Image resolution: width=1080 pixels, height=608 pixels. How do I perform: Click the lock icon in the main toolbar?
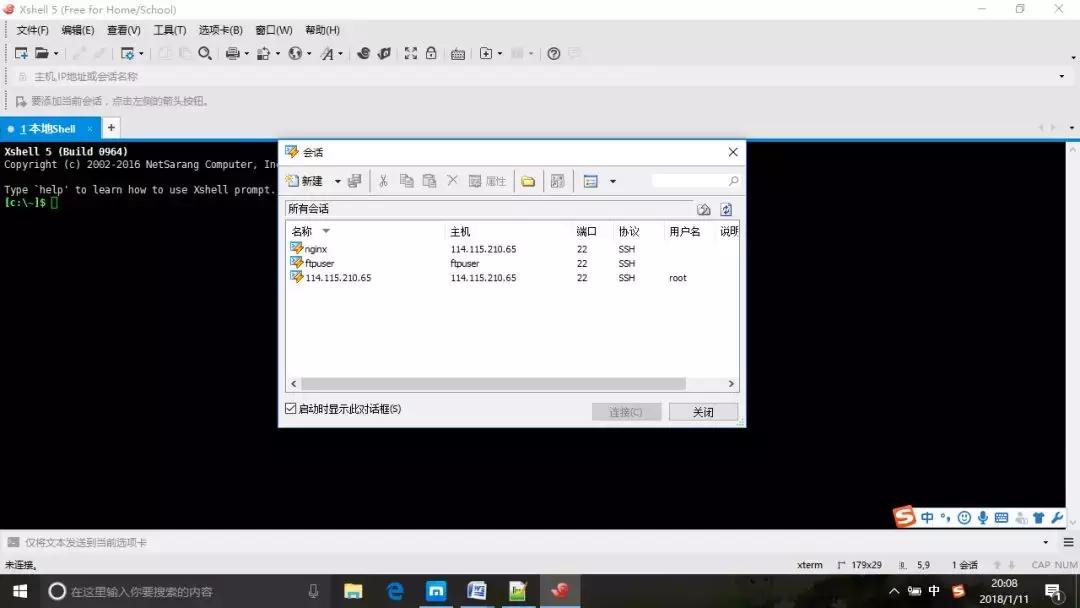430,53
